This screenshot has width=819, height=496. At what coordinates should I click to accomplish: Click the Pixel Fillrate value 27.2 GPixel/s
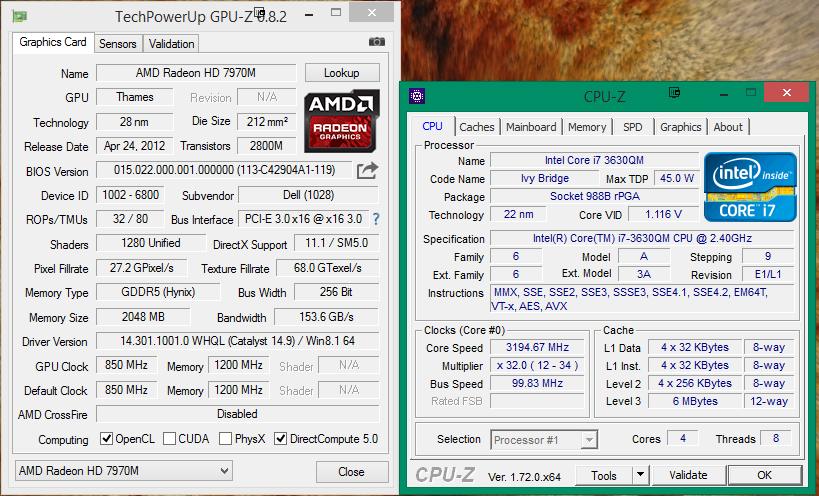click(142, 268)
